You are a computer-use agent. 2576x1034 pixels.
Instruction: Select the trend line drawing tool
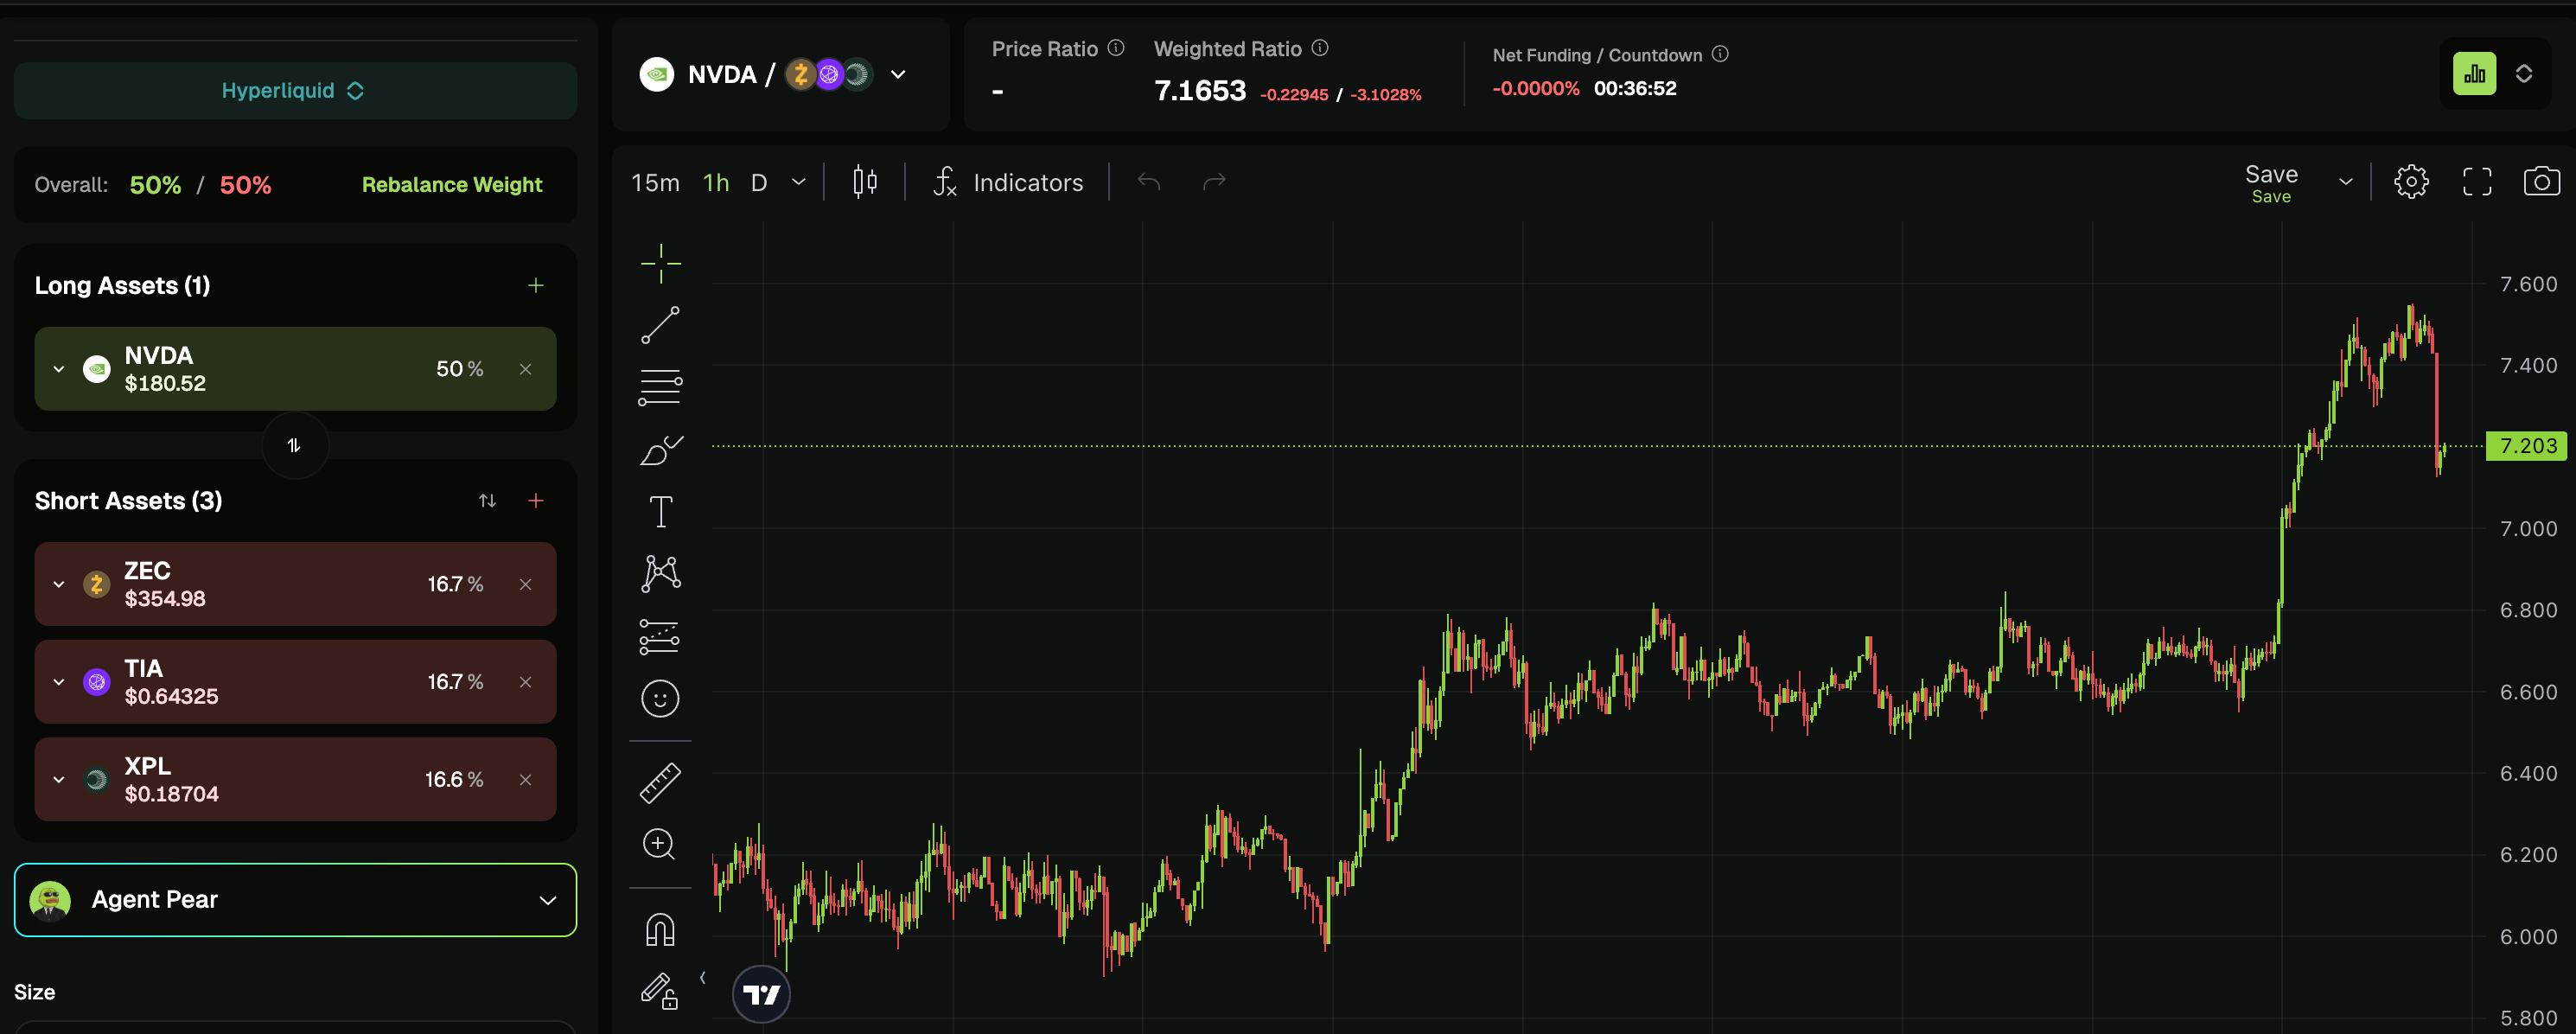(x=660, y=325)
